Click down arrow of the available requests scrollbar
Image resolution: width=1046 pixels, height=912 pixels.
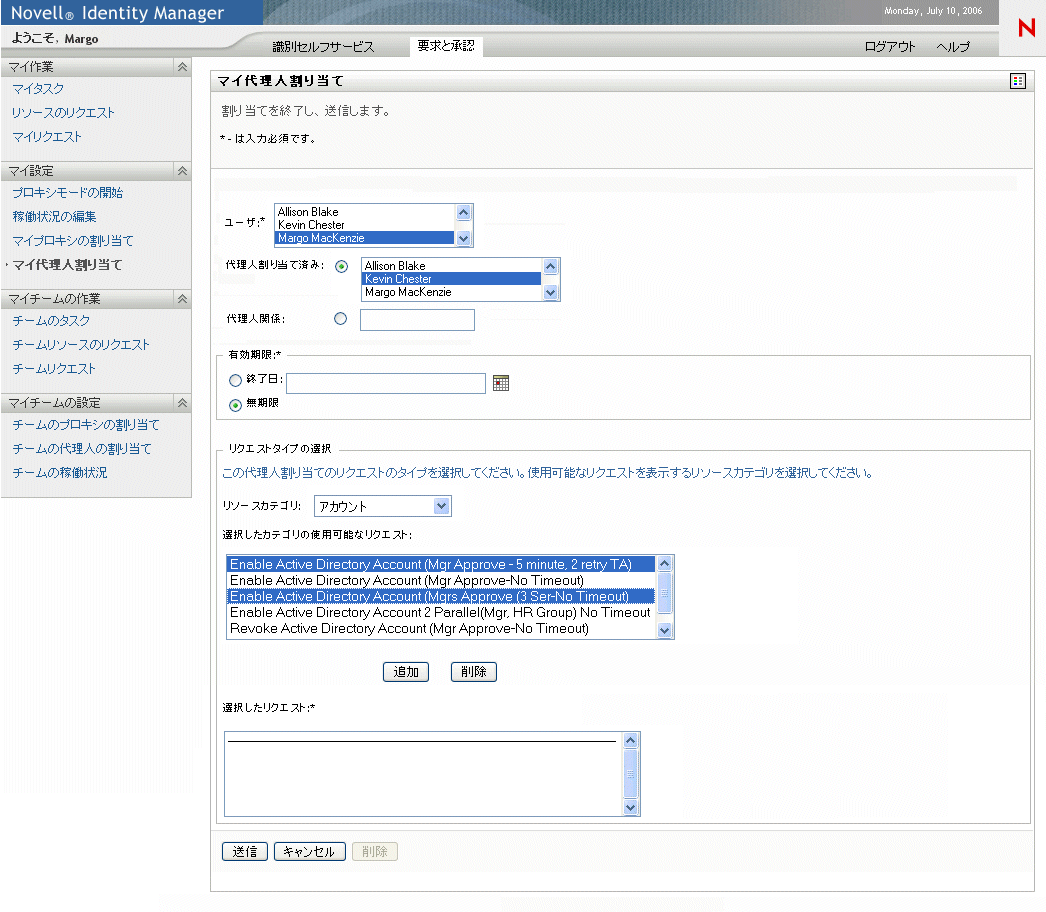[664, 630]
